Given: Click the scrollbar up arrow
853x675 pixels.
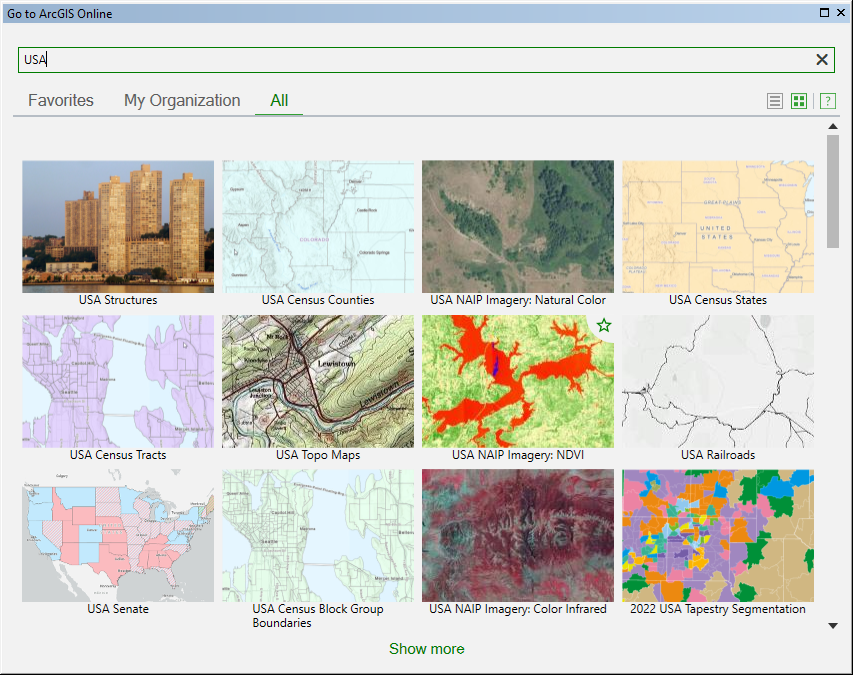Looking at the screenshot, I should pos(832,126).
